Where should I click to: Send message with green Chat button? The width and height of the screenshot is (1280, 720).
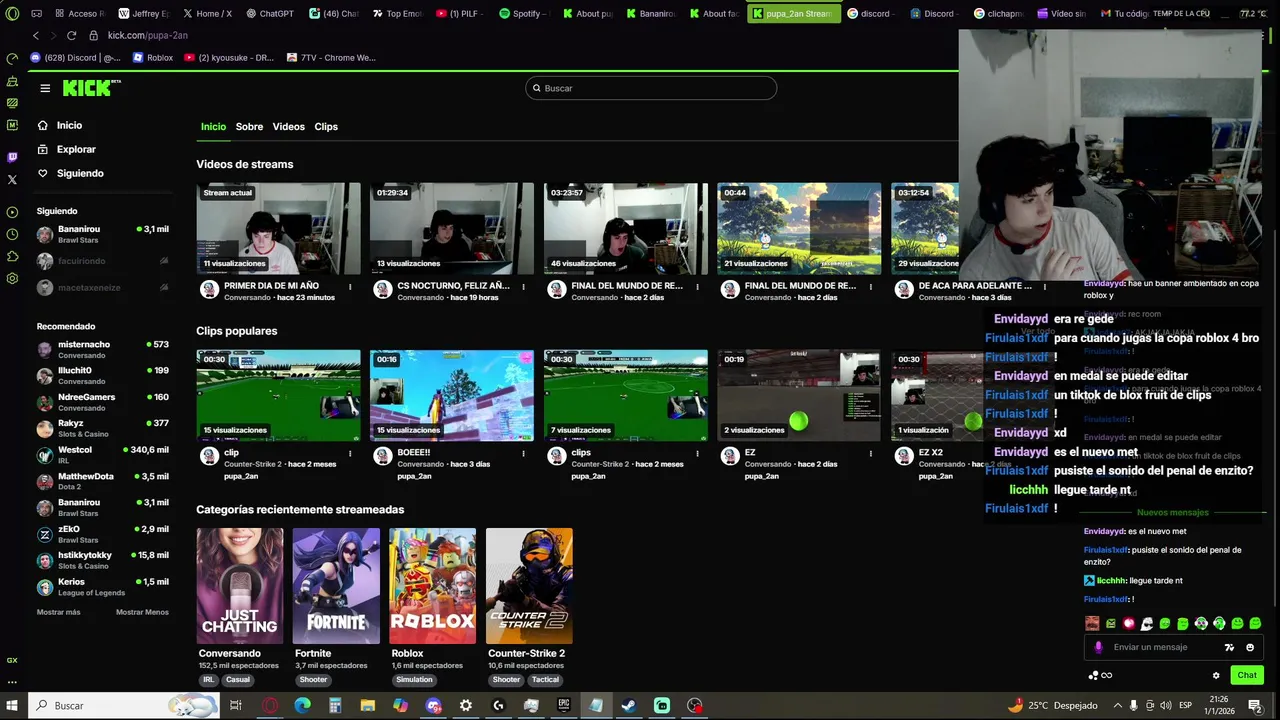point(1246,675)
